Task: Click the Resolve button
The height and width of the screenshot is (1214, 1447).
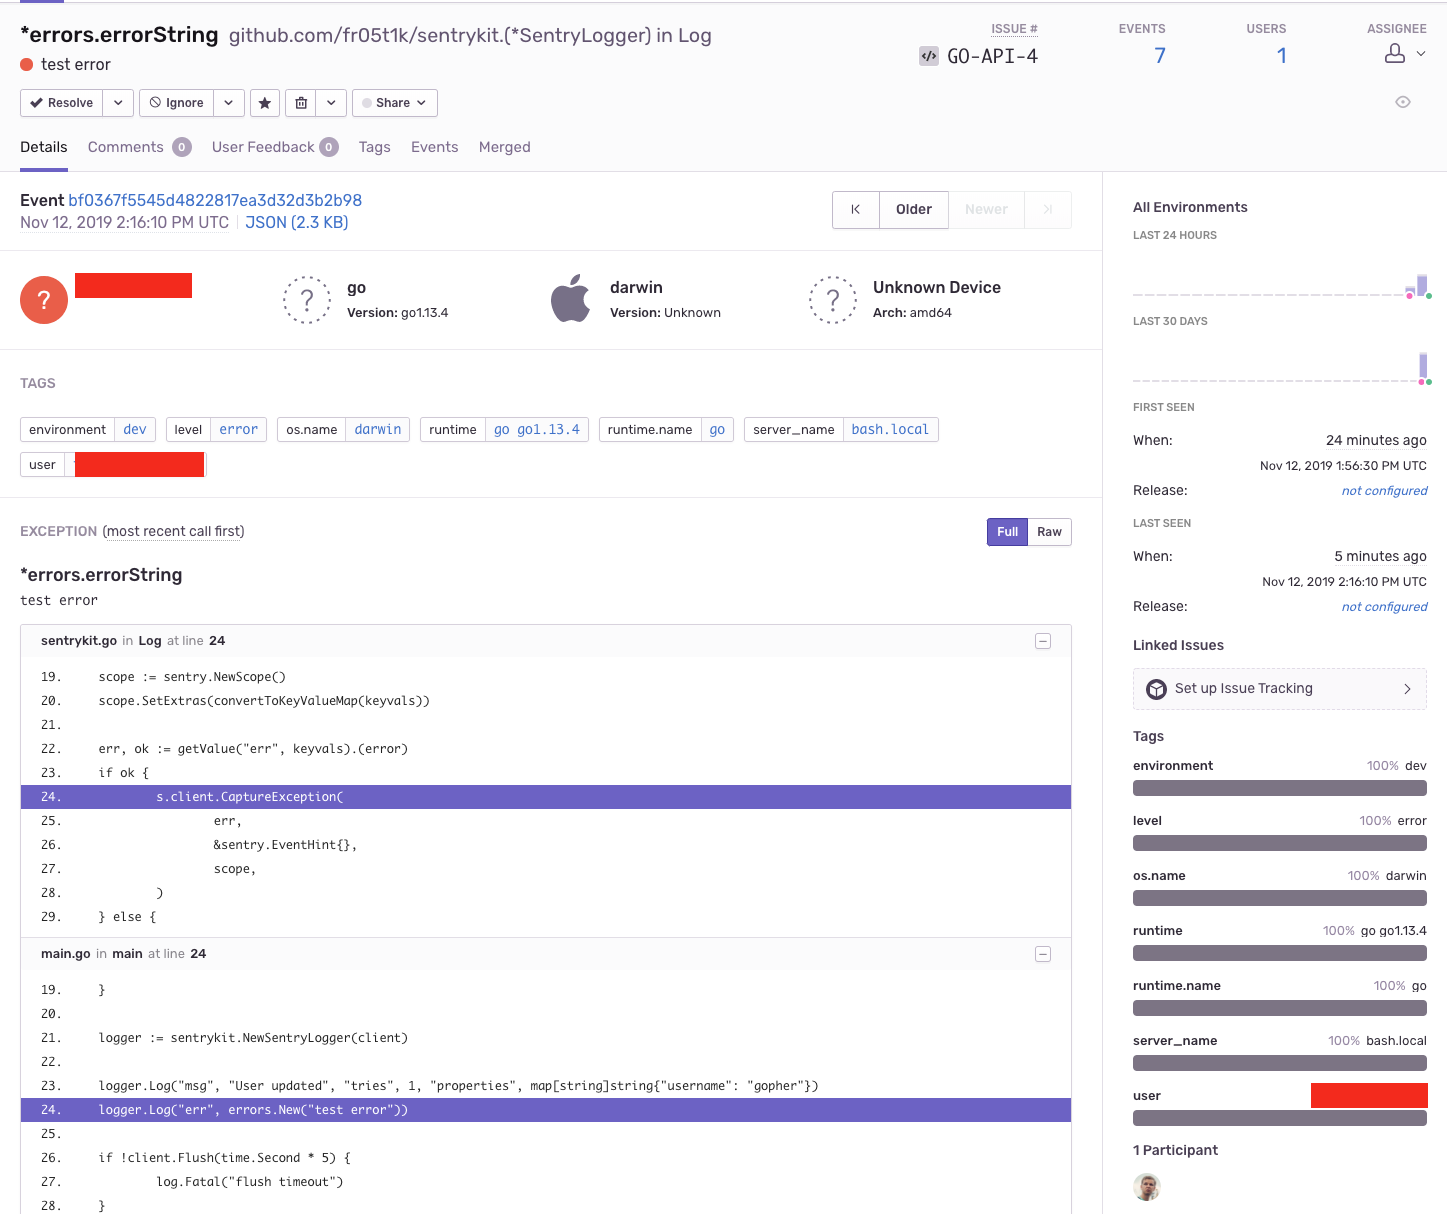Action: click(61, 103)
